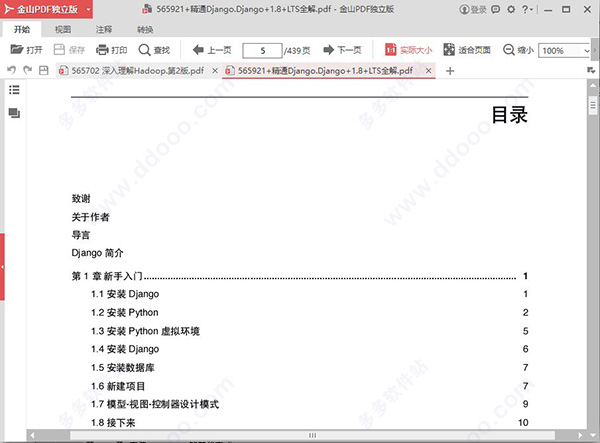Close the Django+1.8+LTS全解.pdf document tab

pos(429,71)
